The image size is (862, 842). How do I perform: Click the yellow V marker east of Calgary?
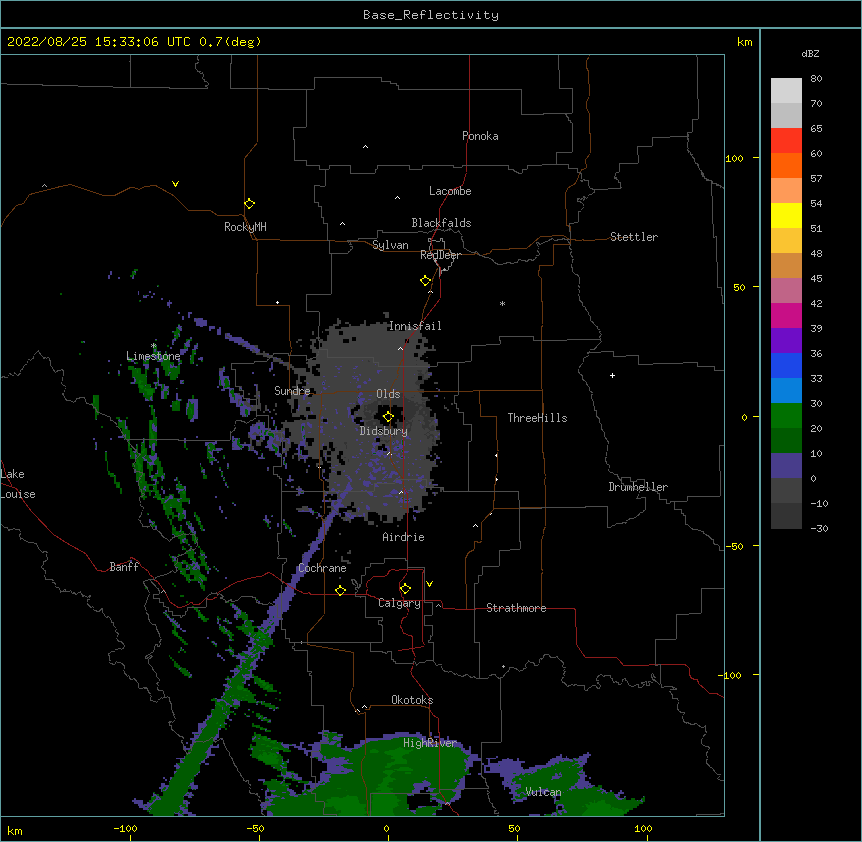coord(429,584)
